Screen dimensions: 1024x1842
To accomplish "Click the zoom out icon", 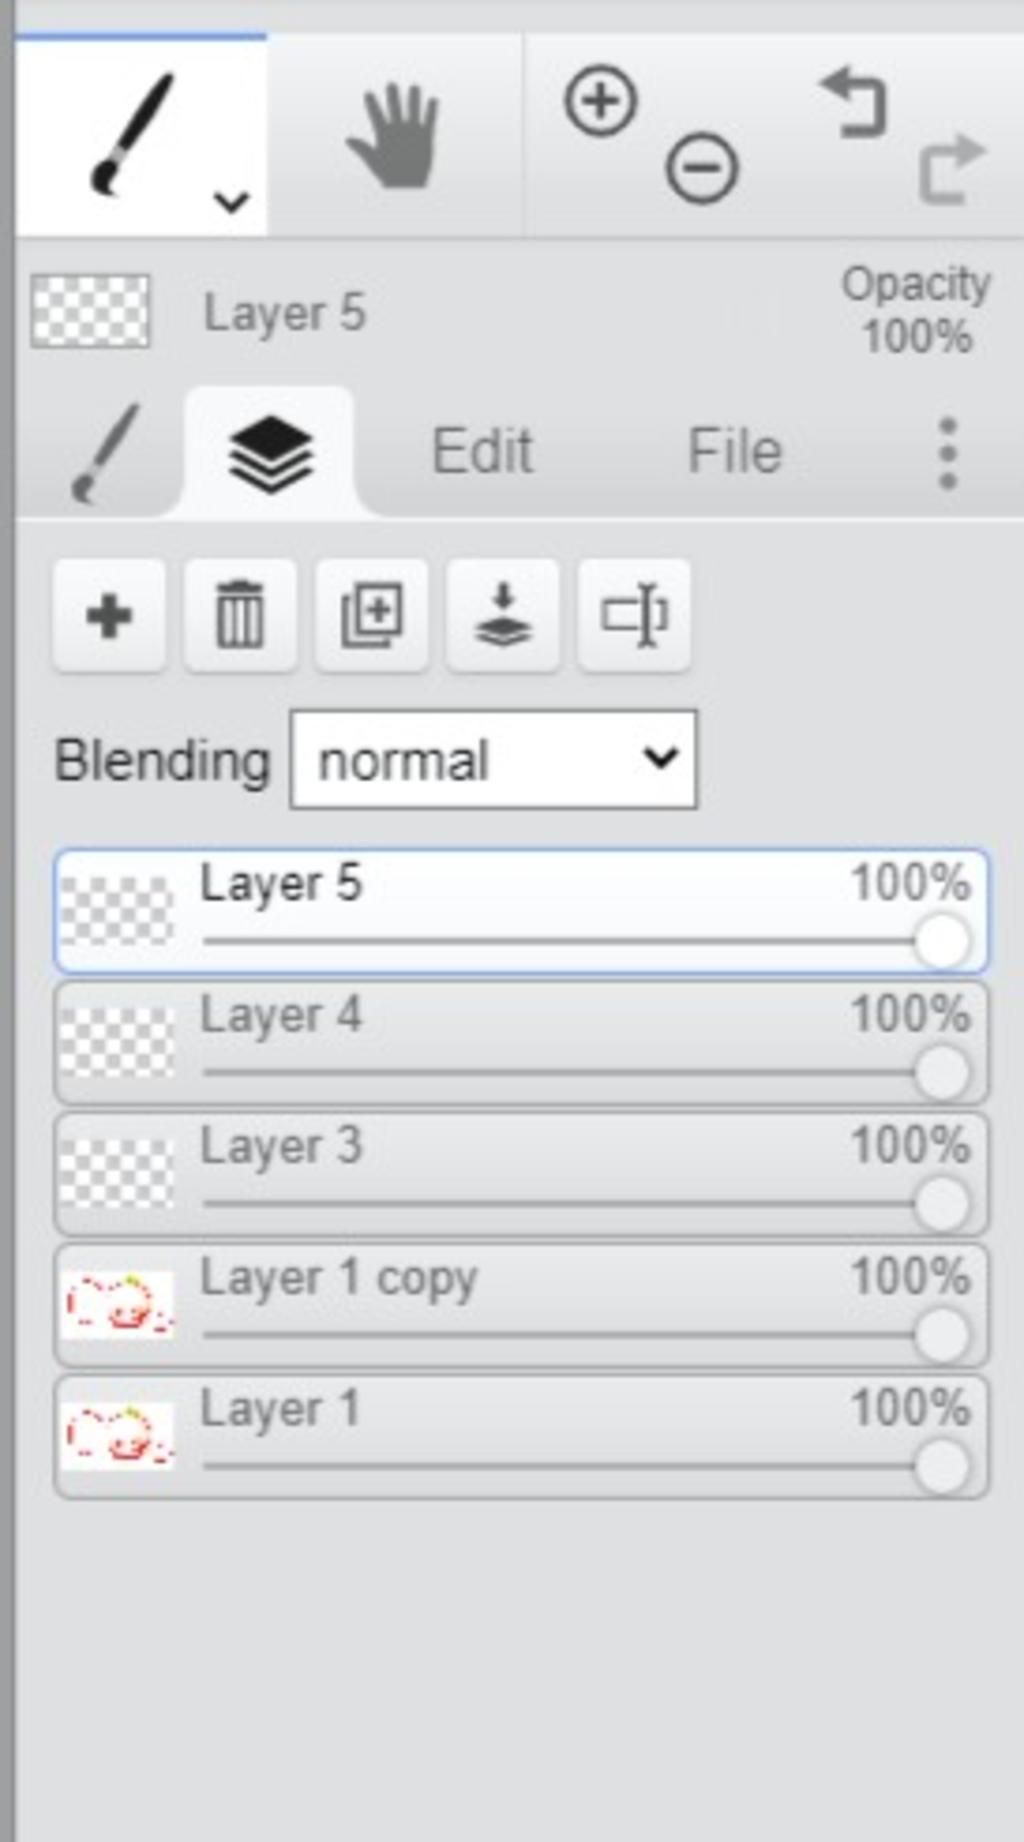I will [x=702, y=168].
